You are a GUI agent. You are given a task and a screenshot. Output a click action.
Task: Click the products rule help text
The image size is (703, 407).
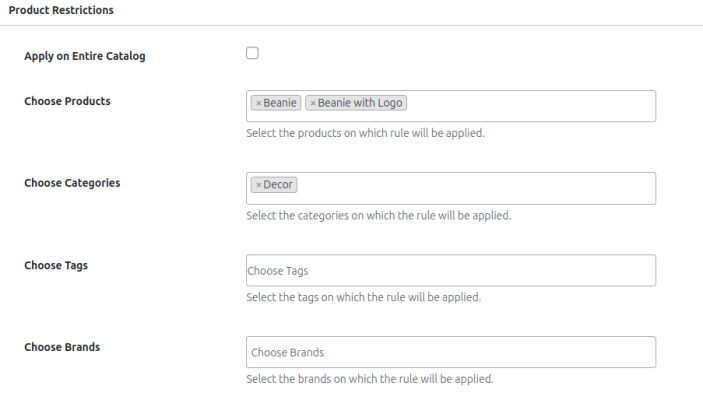[365, 133]
